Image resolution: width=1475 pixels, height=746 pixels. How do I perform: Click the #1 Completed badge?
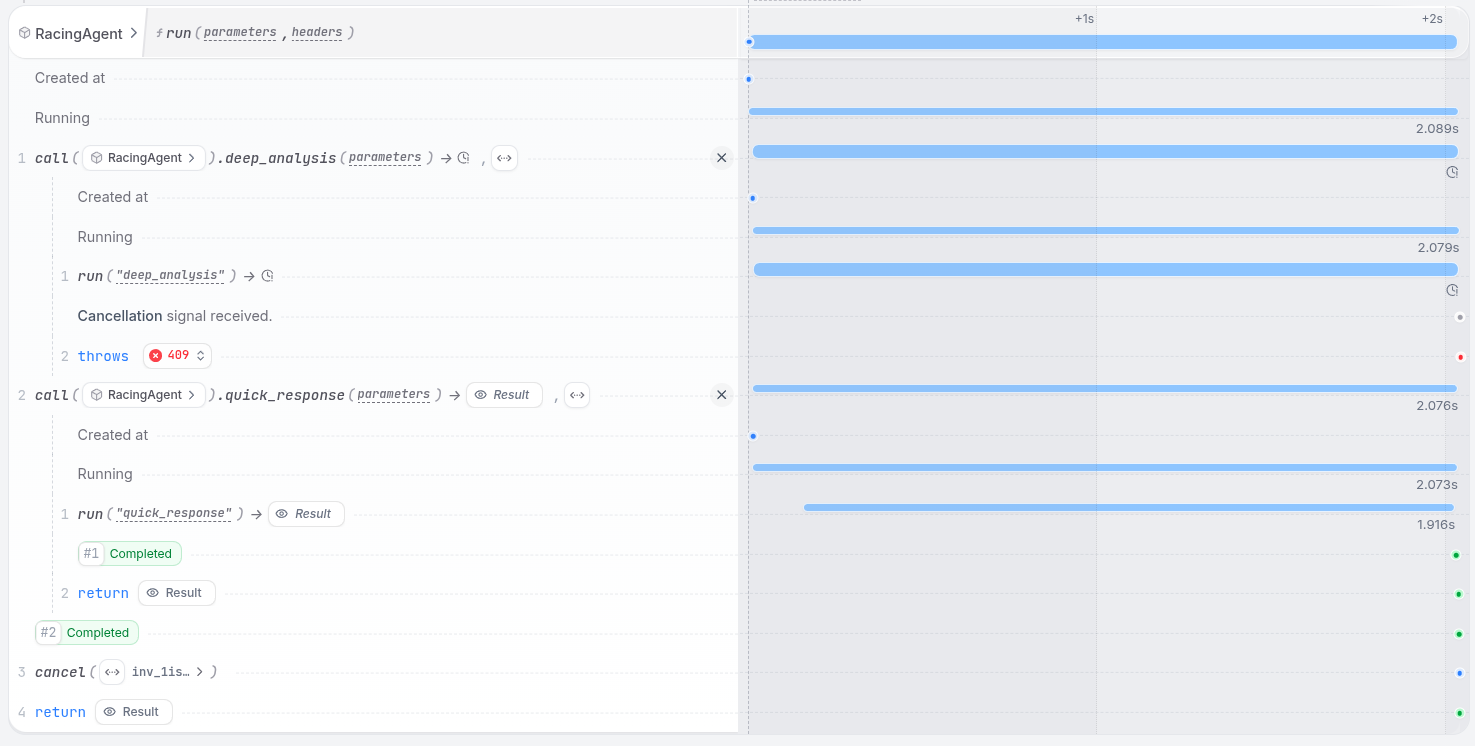tap(130, 554)
